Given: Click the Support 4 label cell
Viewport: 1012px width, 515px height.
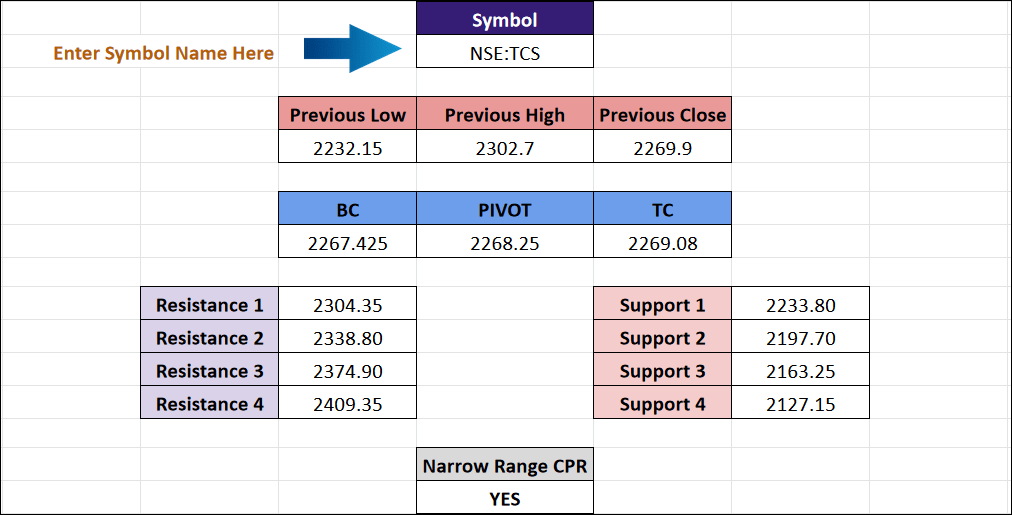Looking at the screenshot, I should pyautogui.click(x=662, y=402).
